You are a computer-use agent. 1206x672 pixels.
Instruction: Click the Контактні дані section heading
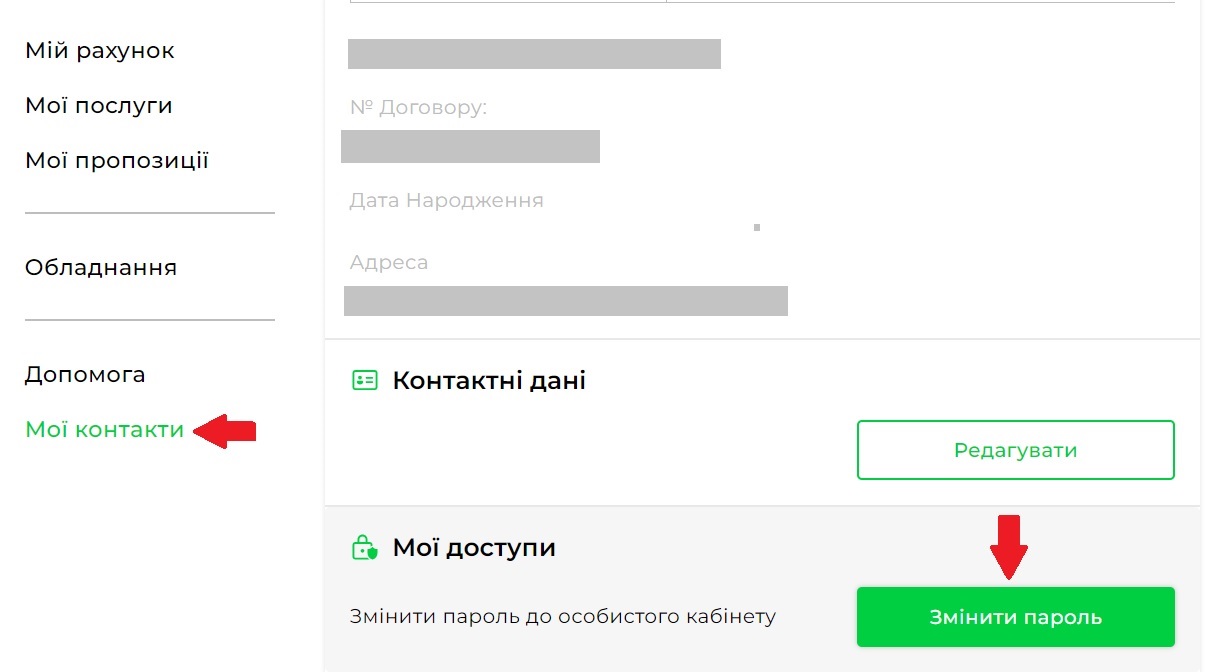tap(489, 380)
